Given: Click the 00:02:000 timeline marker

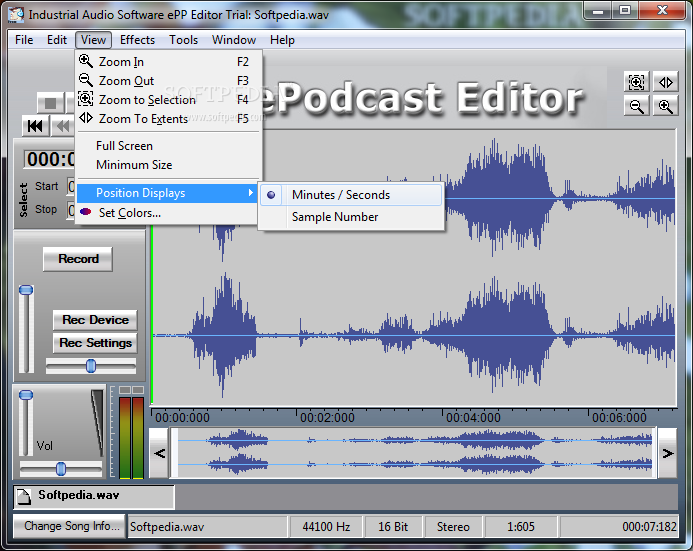Looking at the screenshot, I should pos(327,418).
